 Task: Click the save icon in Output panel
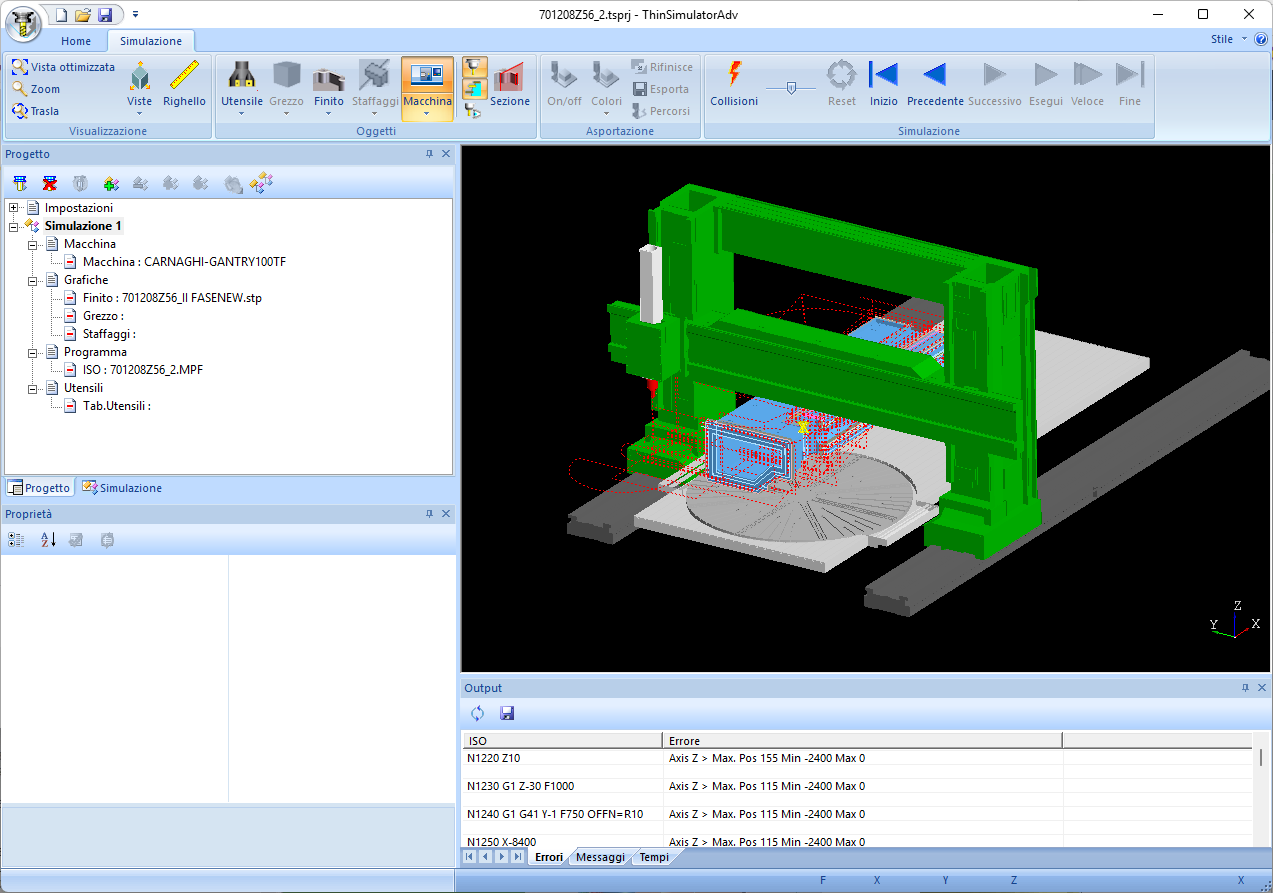(507, 713)
